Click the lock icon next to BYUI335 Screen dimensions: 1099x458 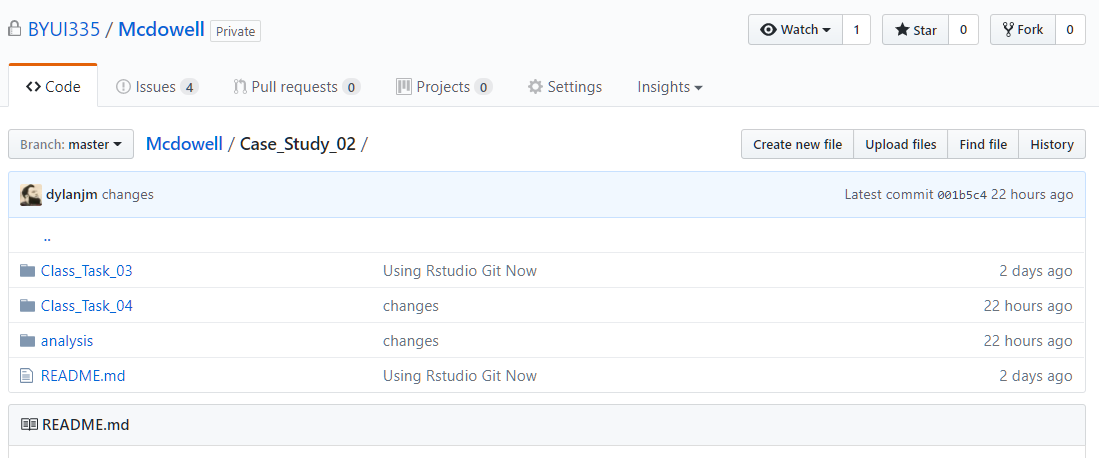tap(15, 30)
